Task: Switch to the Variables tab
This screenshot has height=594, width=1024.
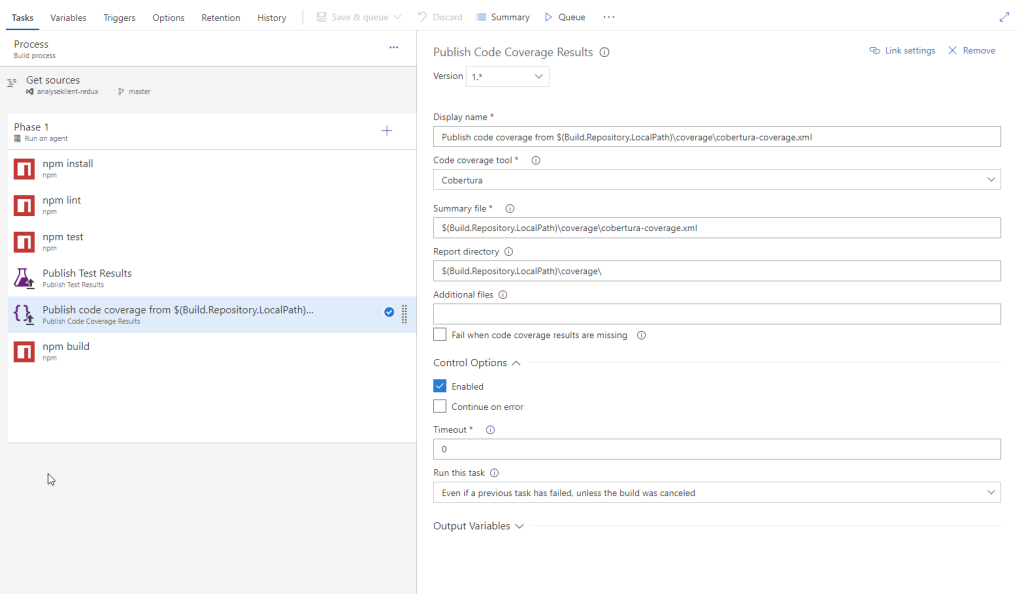Action: (68, 17)
